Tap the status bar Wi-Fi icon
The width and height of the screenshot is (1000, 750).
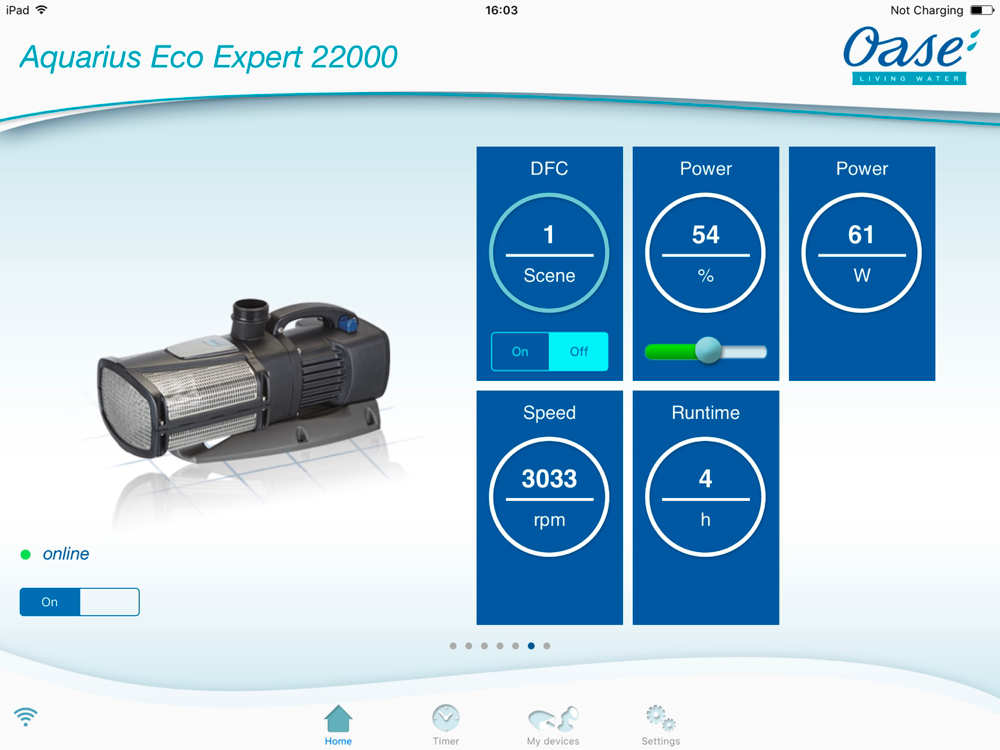[41, 10]
